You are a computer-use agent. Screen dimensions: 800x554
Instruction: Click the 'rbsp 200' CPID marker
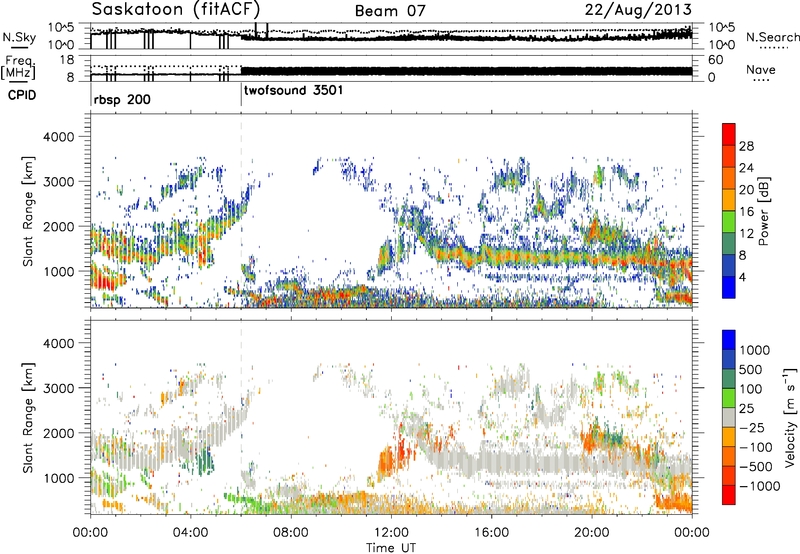pyautogui.click(x=122, y=99)
